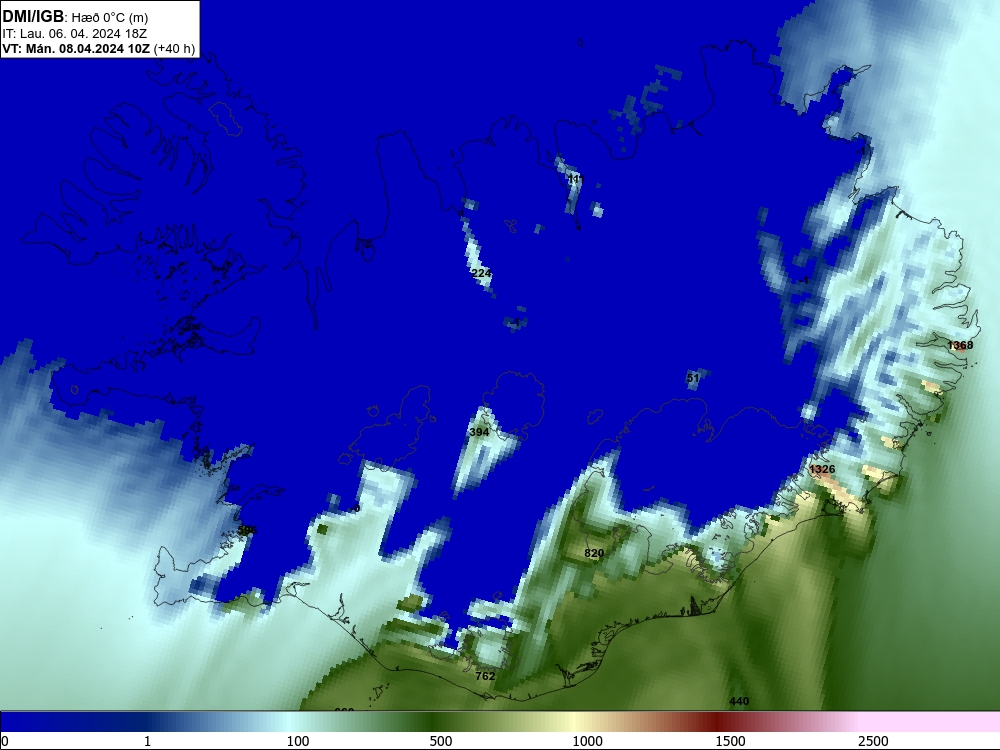Screen dimensions: 1000x750
Task: Click the valid time 'VT: Mán. 08.04.2024 10Z'
Action: (x=76, y=49)
